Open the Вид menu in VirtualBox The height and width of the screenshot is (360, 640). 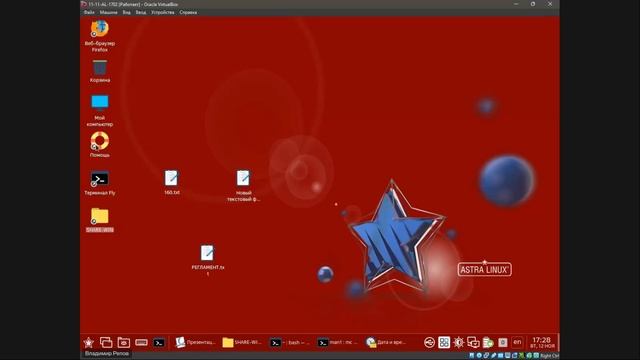coord(127,12)
